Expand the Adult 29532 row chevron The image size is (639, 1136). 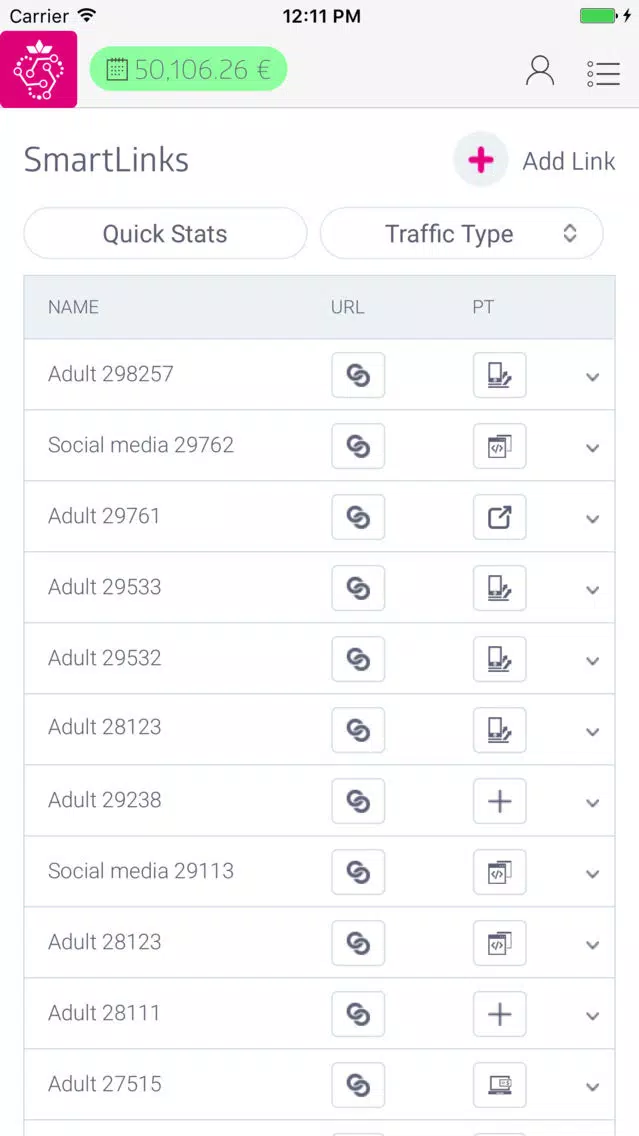click(593, 661)
